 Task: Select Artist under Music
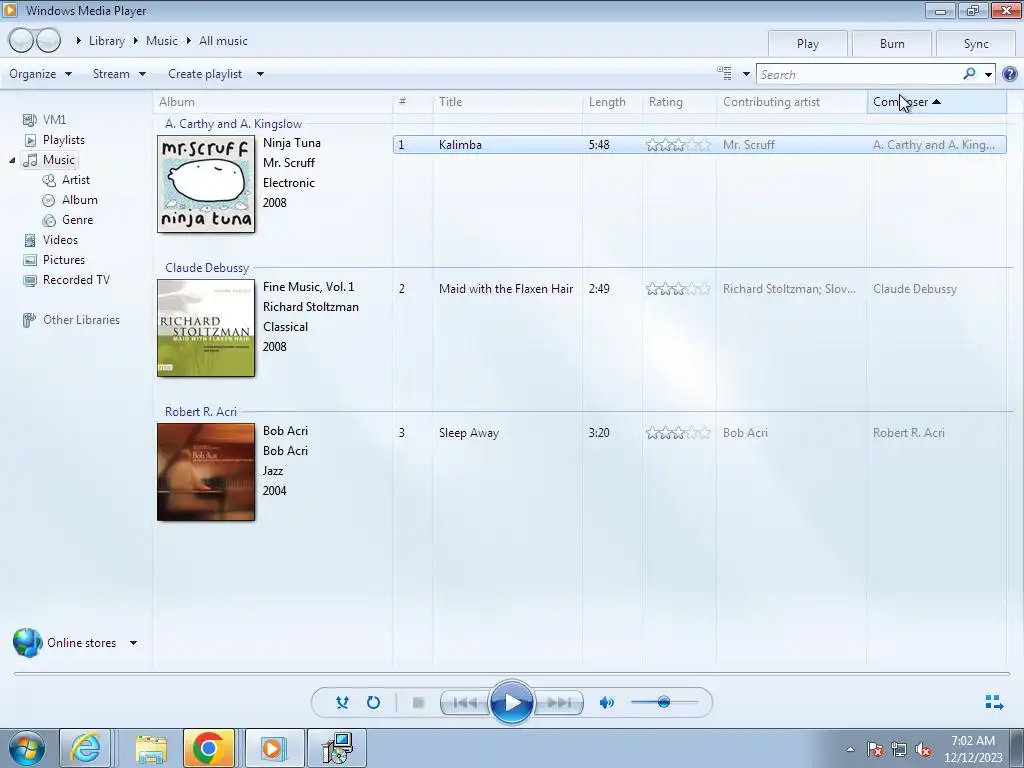(76, 180)
